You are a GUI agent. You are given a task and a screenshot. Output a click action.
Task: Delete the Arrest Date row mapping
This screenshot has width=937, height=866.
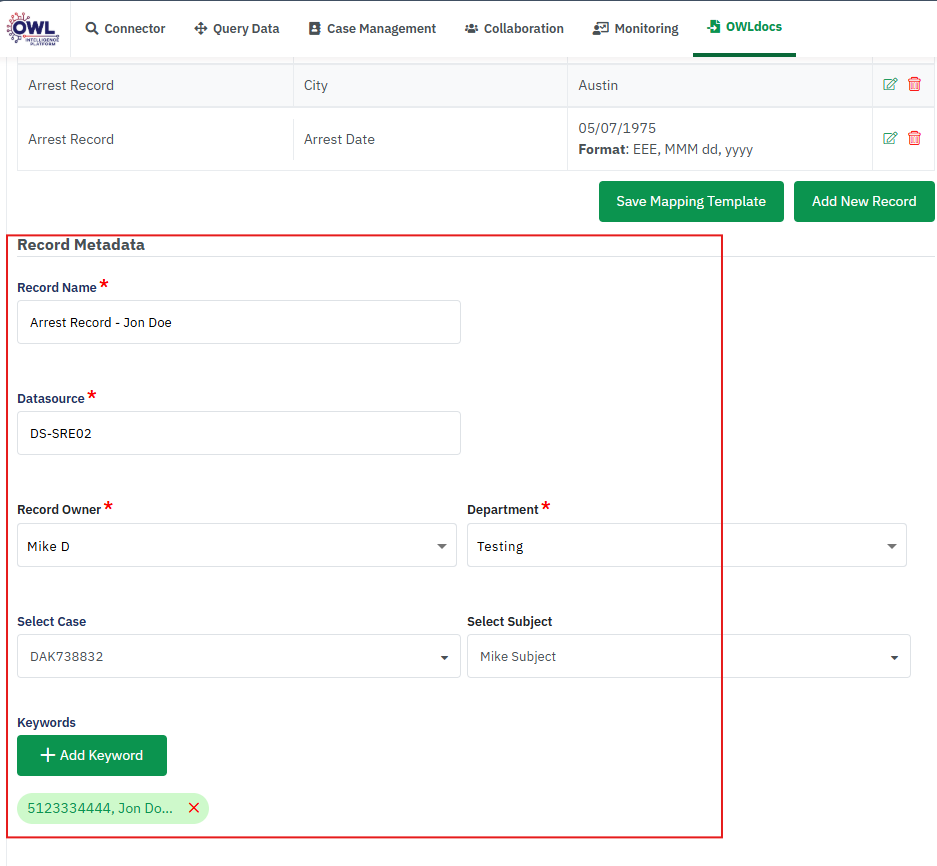914,139
